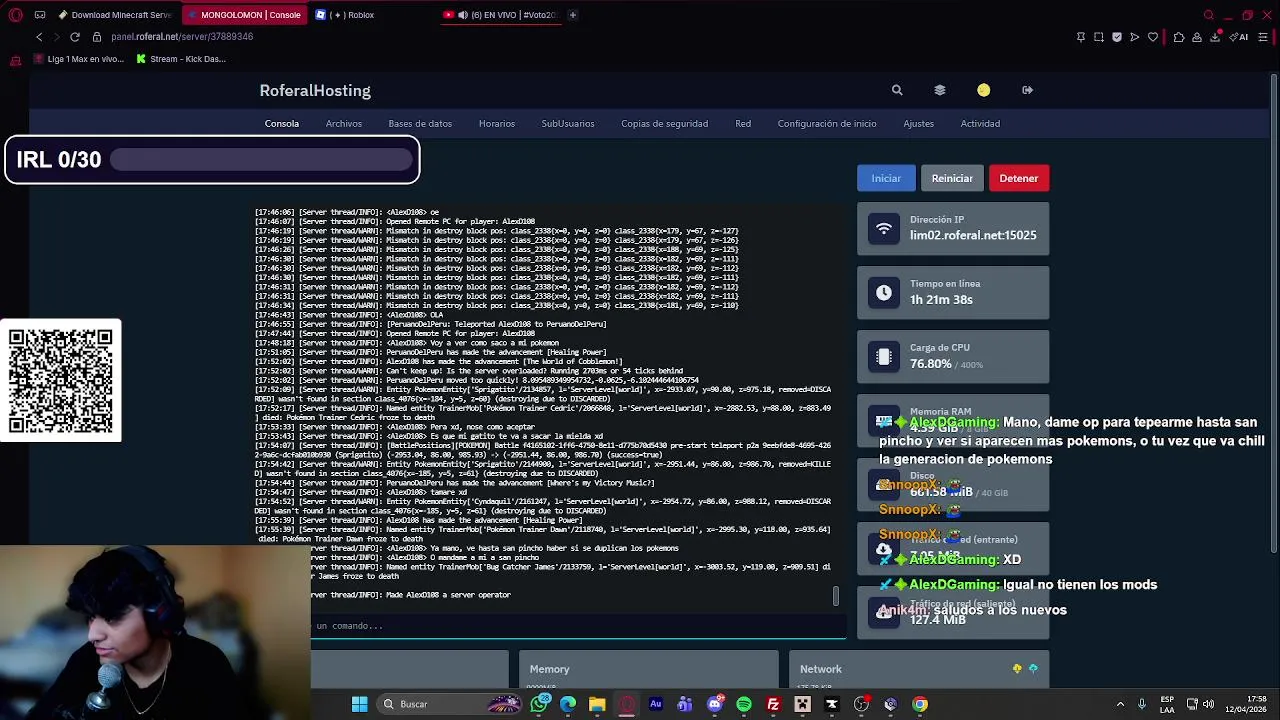The image size is (1280, 720).
Task: Open the Bases de datos tab
Action: [420, 124]
